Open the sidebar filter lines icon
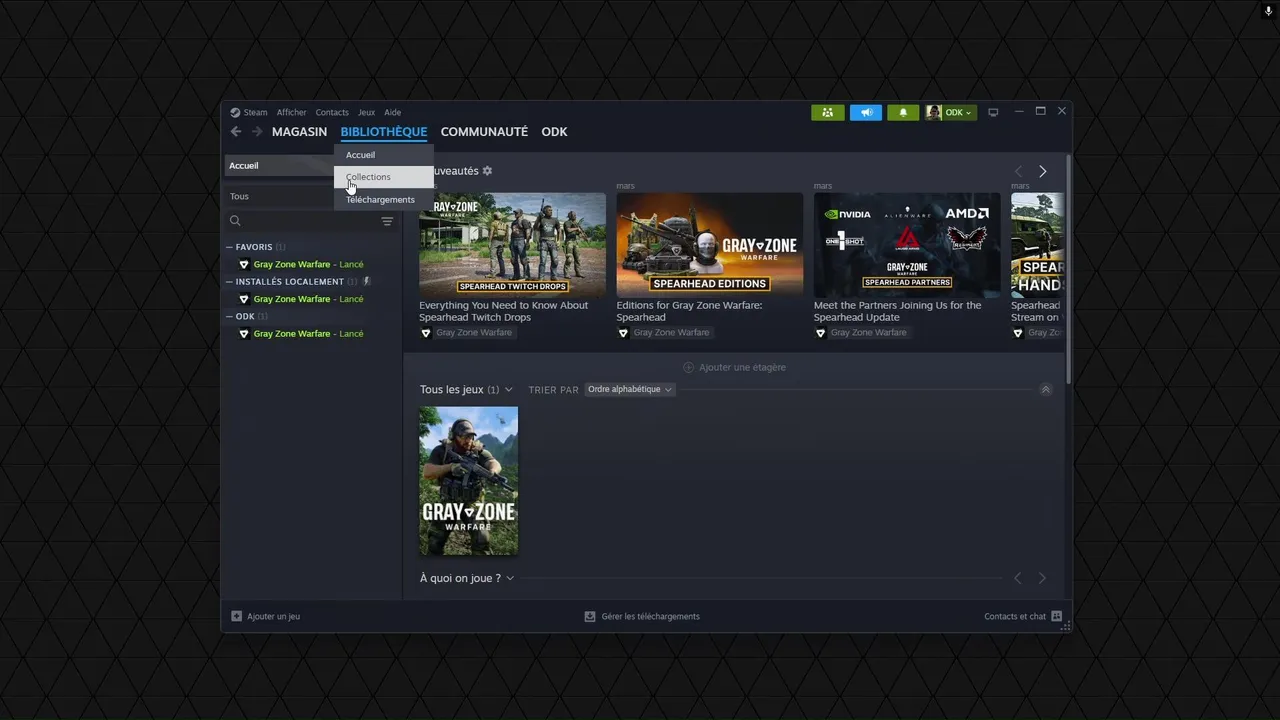 tap(387, 221)
